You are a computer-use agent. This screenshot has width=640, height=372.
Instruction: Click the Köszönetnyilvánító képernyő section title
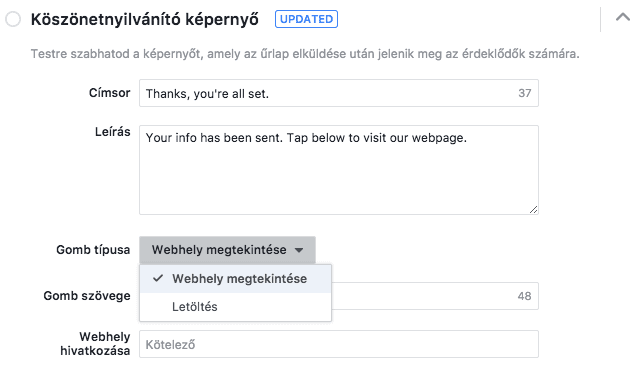click(145, 19)
